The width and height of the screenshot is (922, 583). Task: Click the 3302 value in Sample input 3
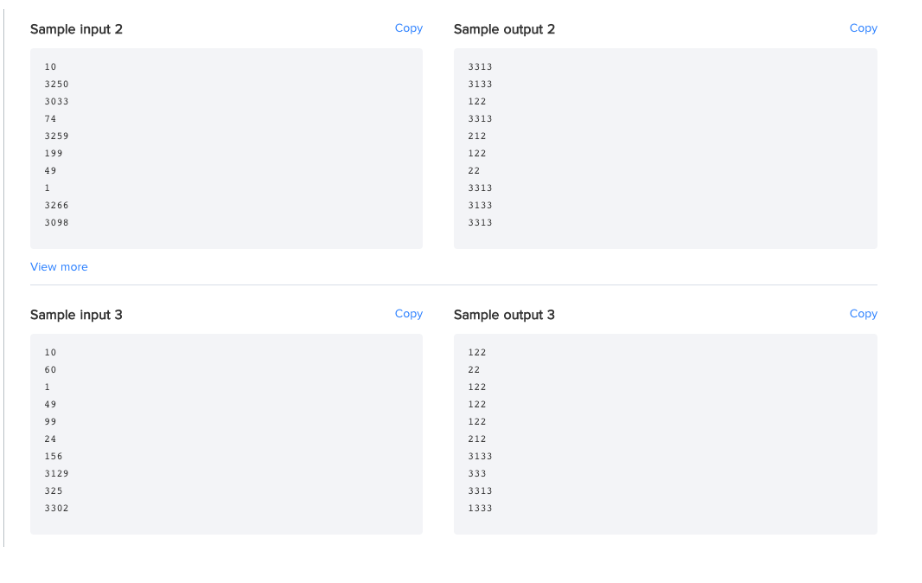click(x=56, y=508)
